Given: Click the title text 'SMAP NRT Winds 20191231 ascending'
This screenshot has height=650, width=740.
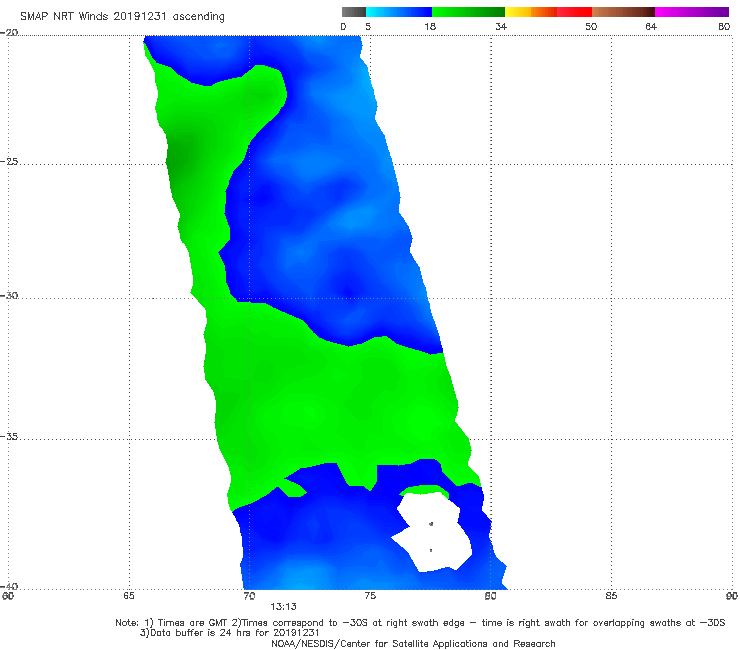Looking at the screenshot, I should click(122, 17).
